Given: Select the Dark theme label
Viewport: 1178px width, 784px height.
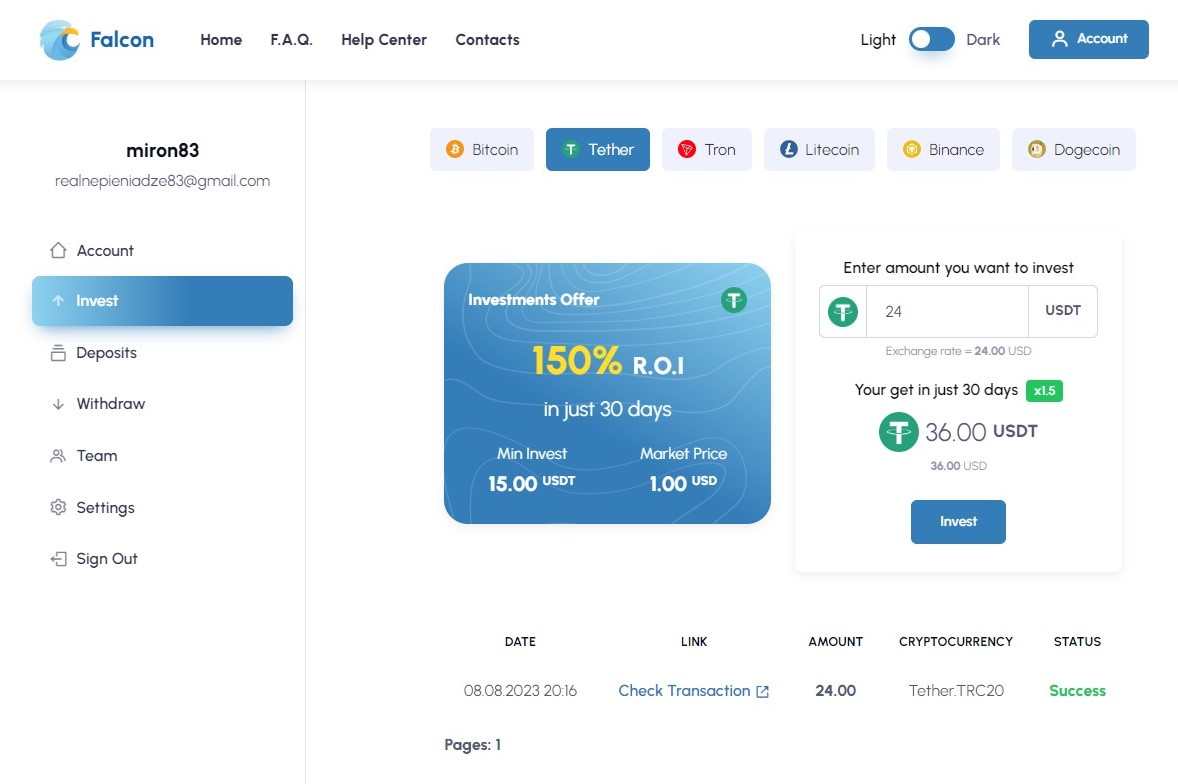Looking at the screenshot, I should tap(983, 40).
